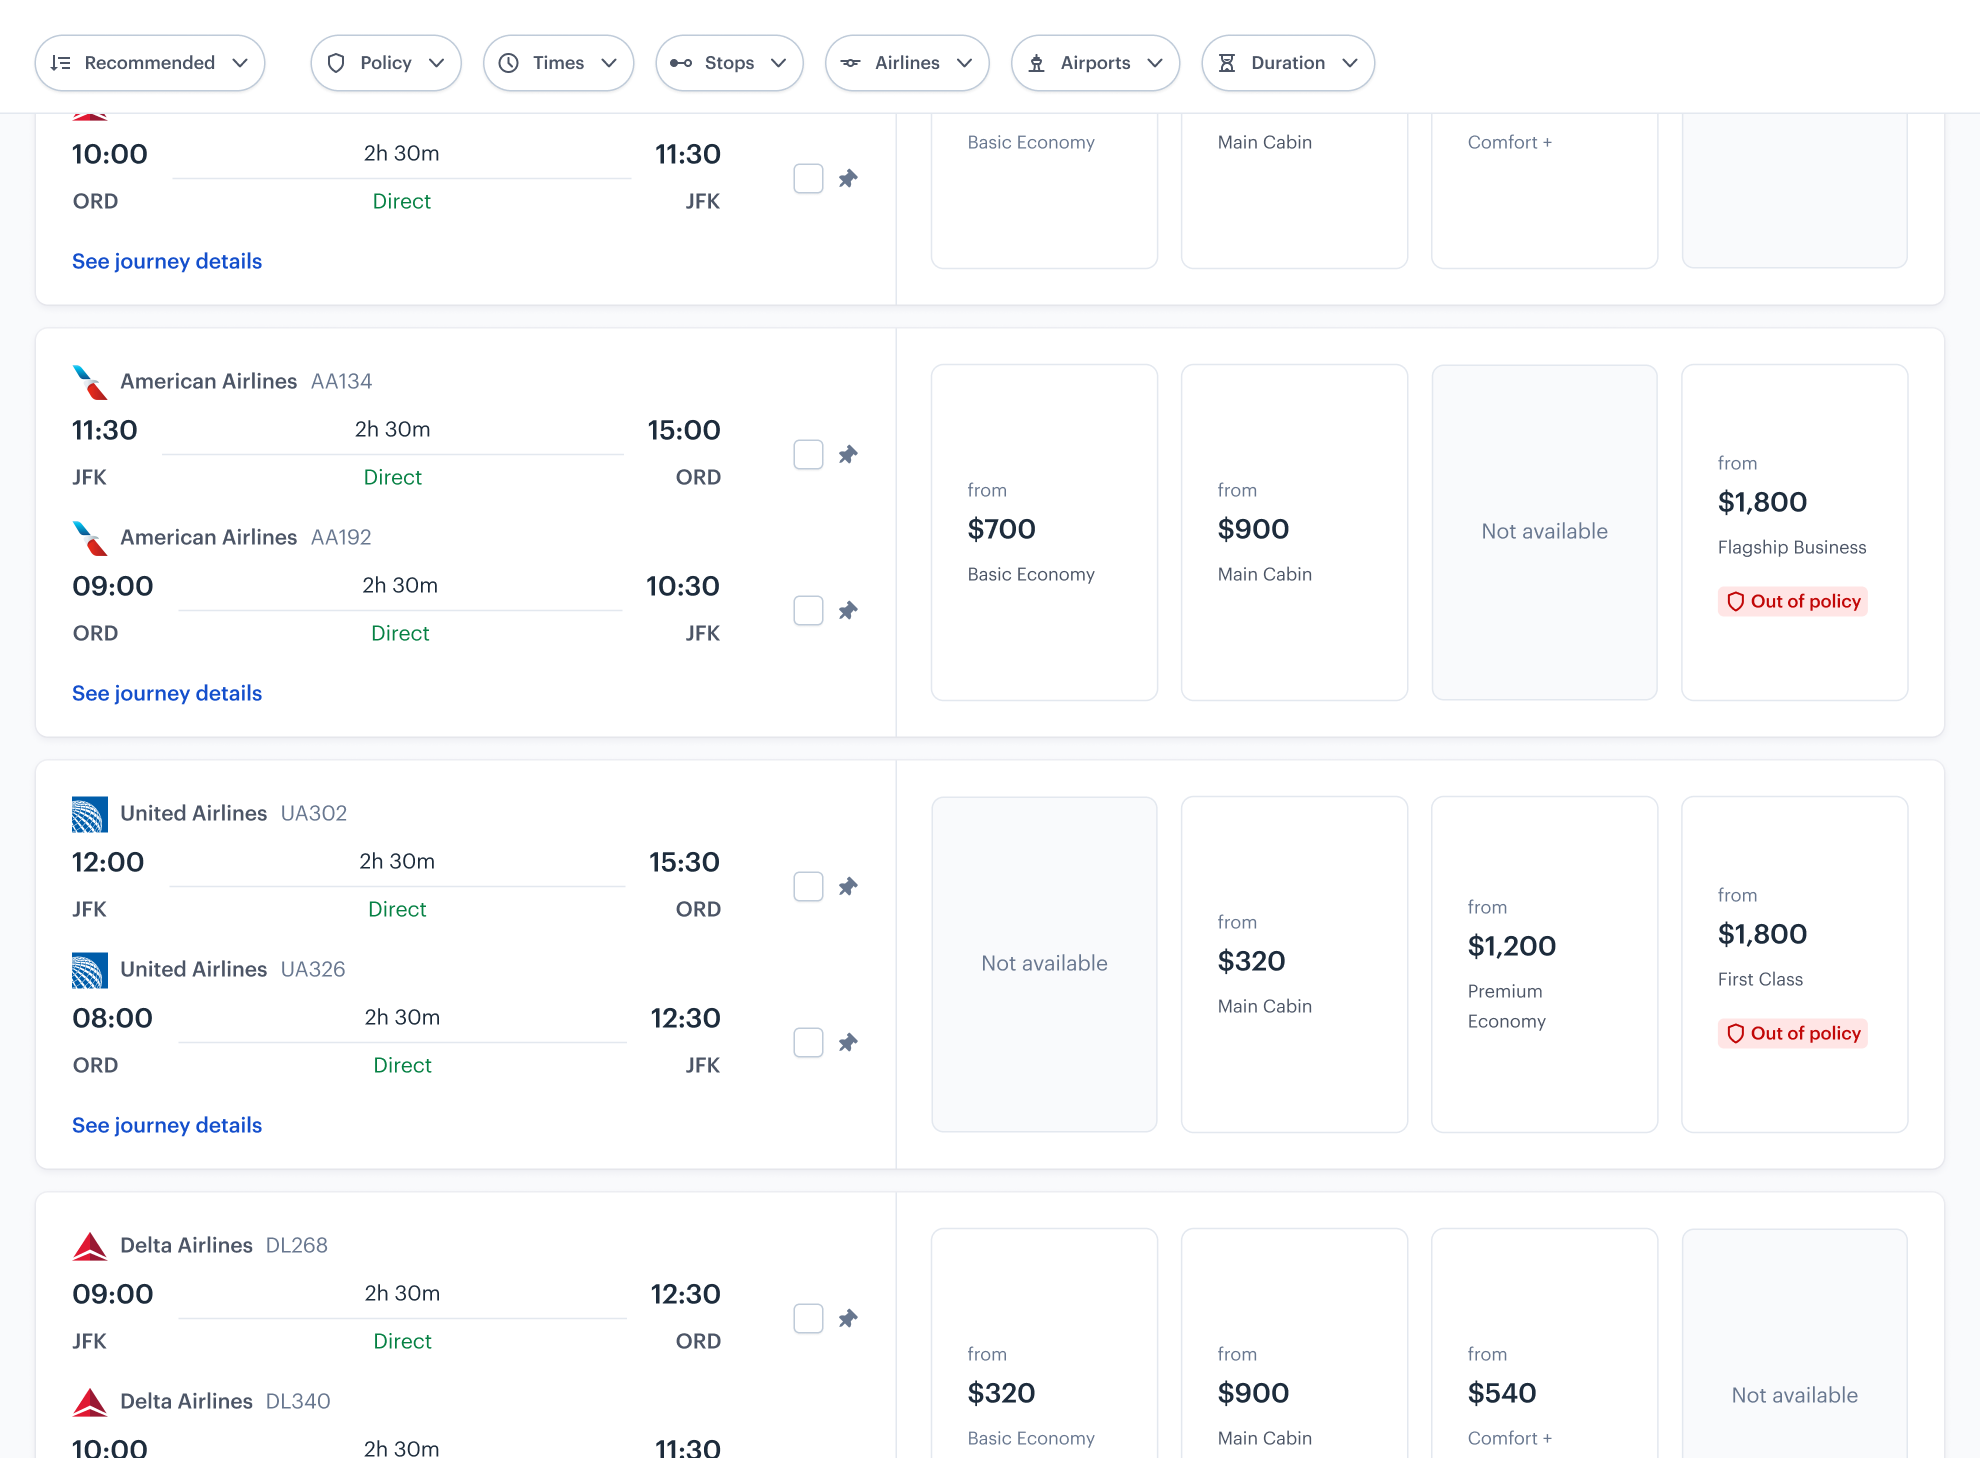Open the Recommended sort dropdown
The width and height of the screenshot is (1980, 1458).
tap(150, 63)
